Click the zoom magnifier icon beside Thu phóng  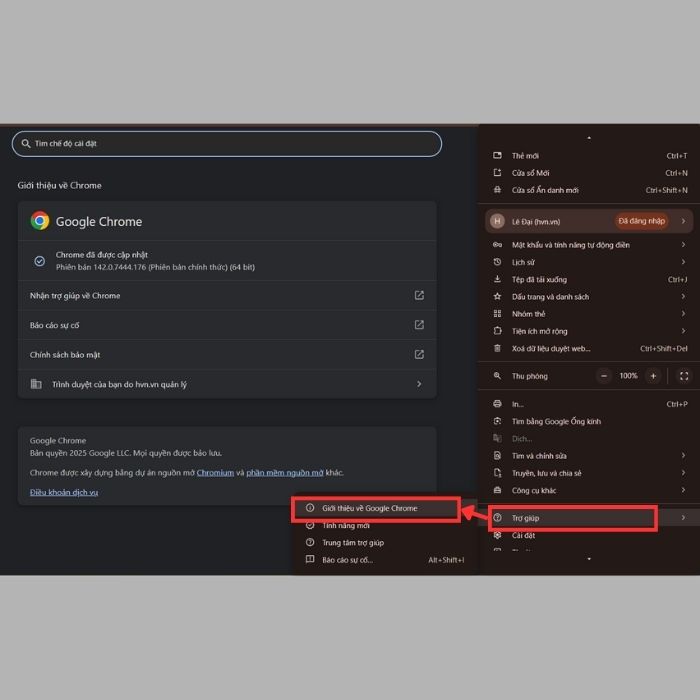[497, 376]
